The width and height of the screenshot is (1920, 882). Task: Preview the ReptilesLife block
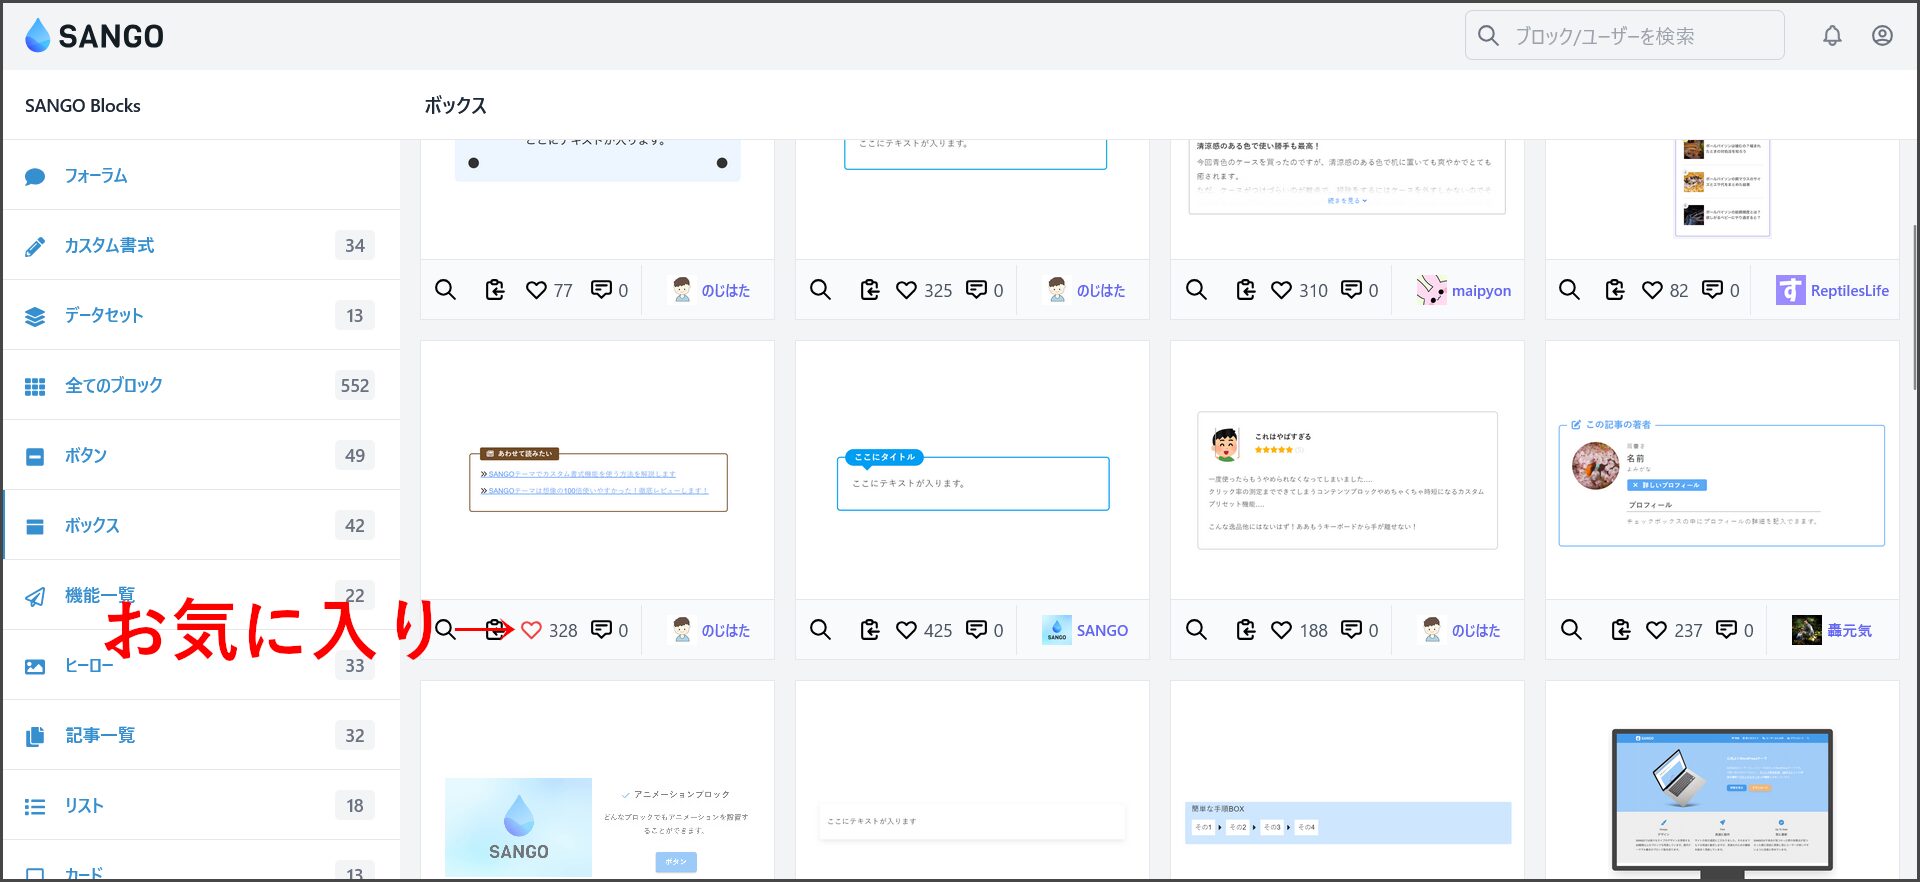click(x=1570, y=290)
